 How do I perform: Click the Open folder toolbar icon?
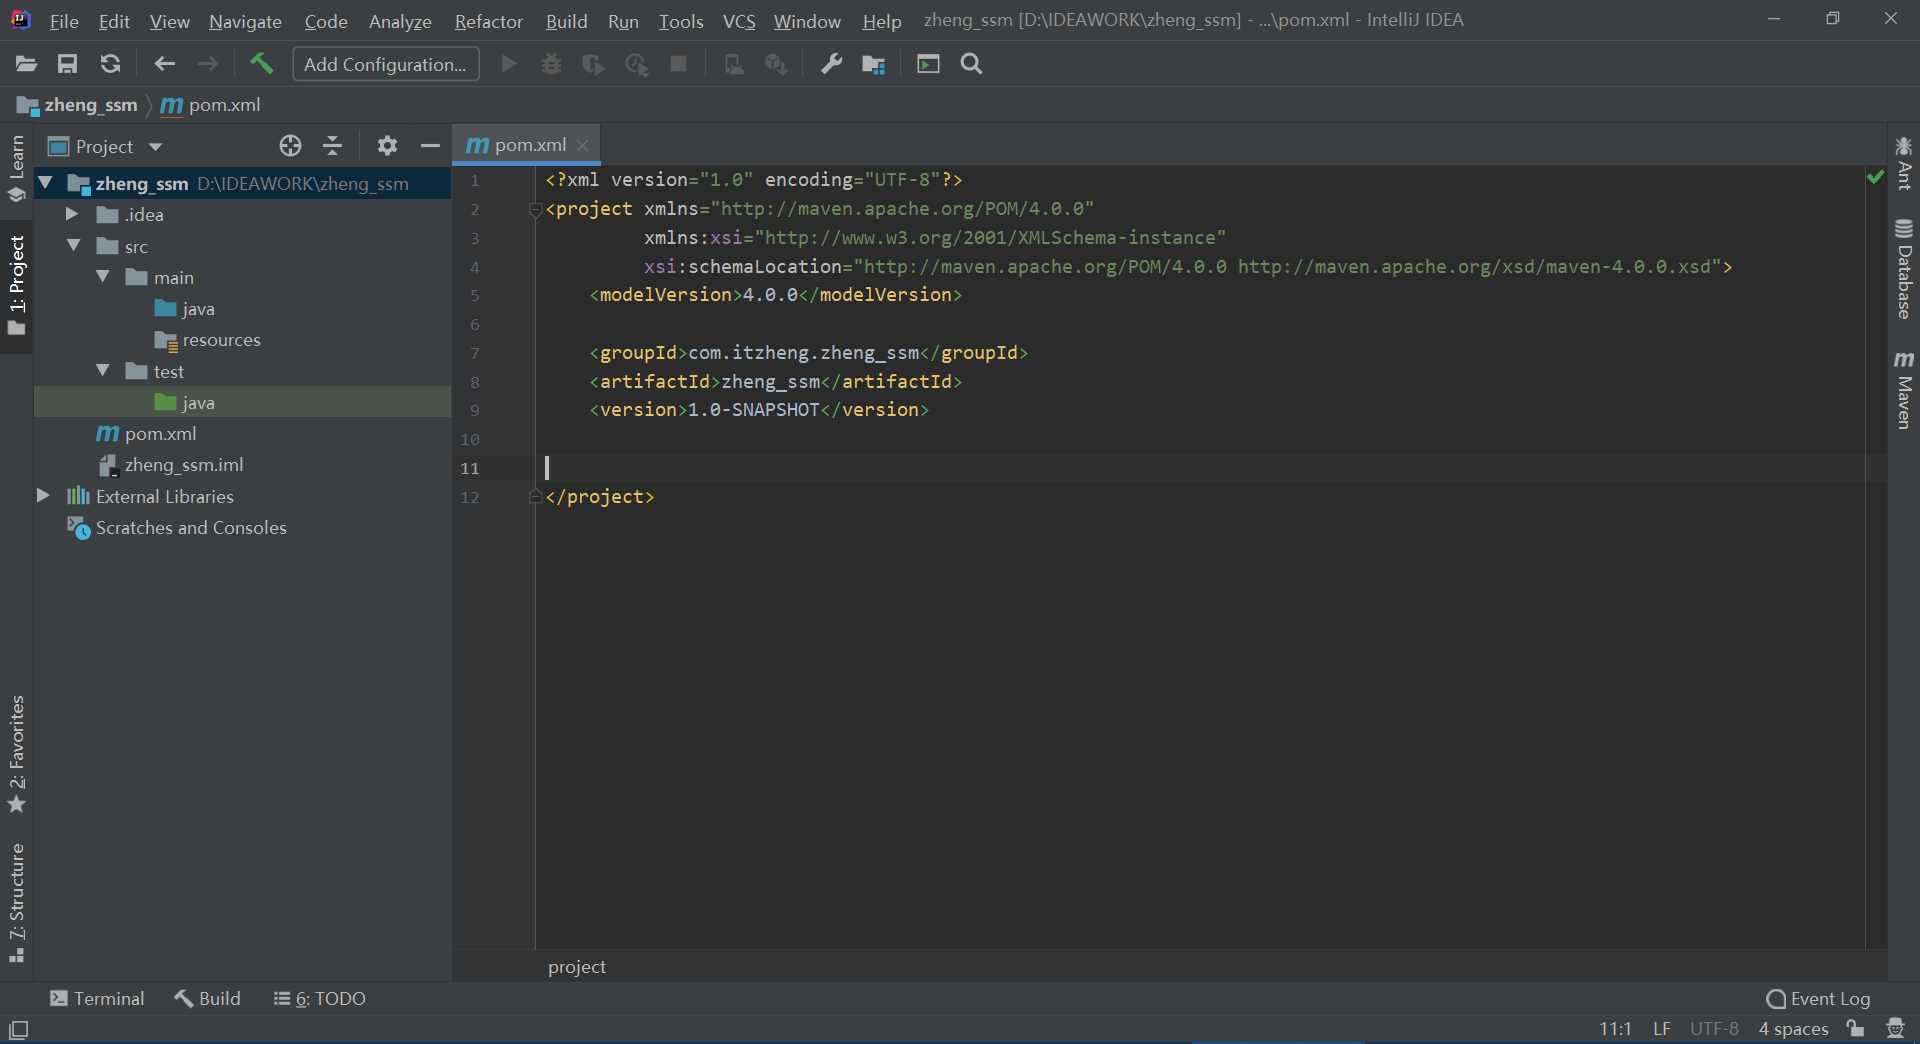point(26,64)
